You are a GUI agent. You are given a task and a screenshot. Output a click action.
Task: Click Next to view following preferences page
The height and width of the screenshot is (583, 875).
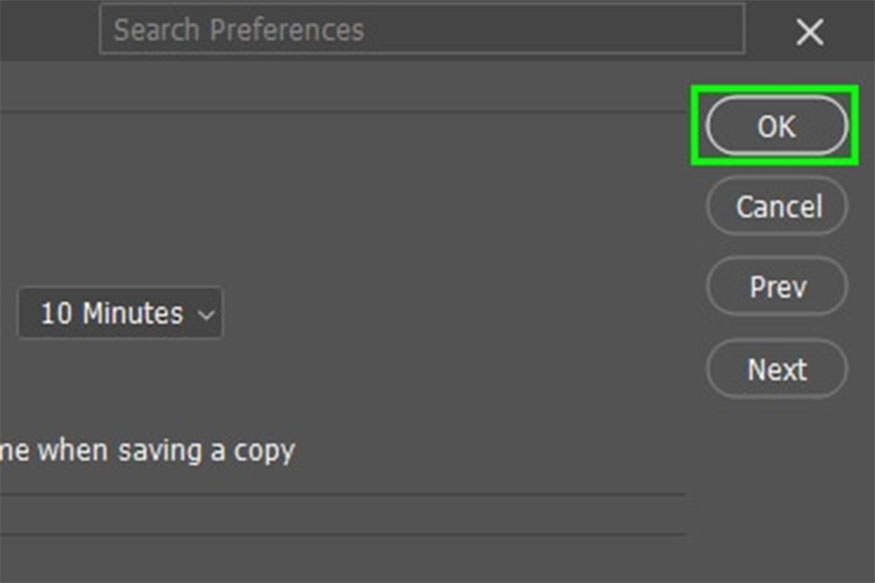776,369
